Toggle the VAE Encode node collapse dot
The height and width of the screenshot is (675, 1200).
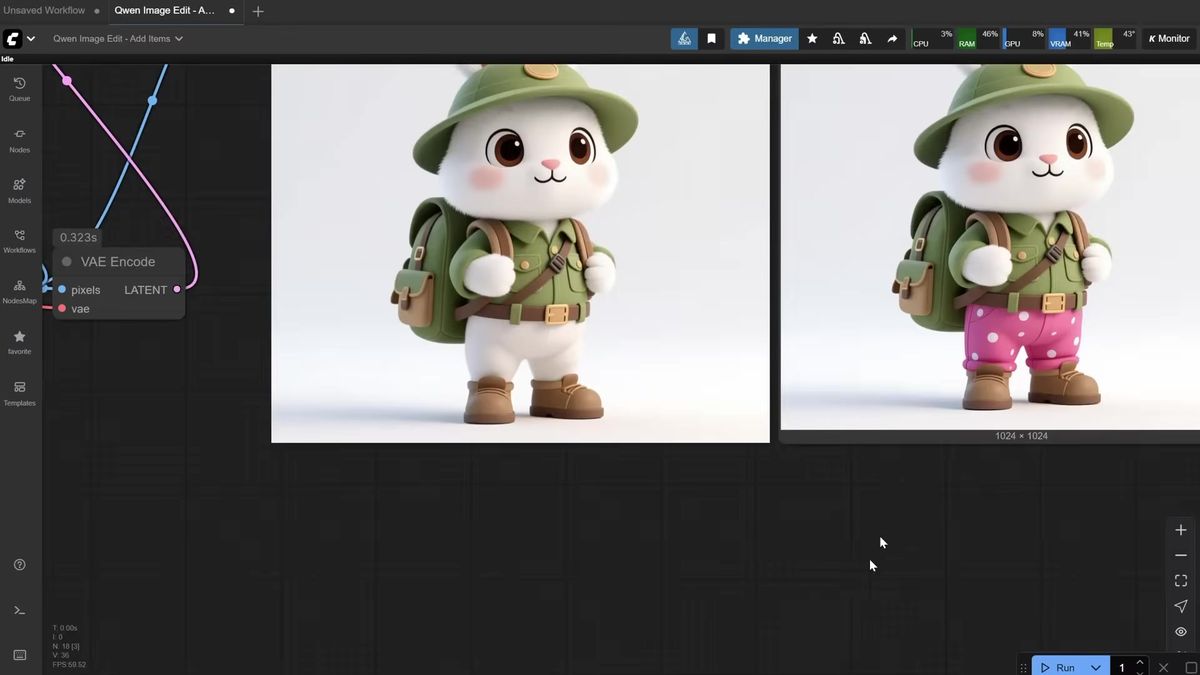click(67, 262)
